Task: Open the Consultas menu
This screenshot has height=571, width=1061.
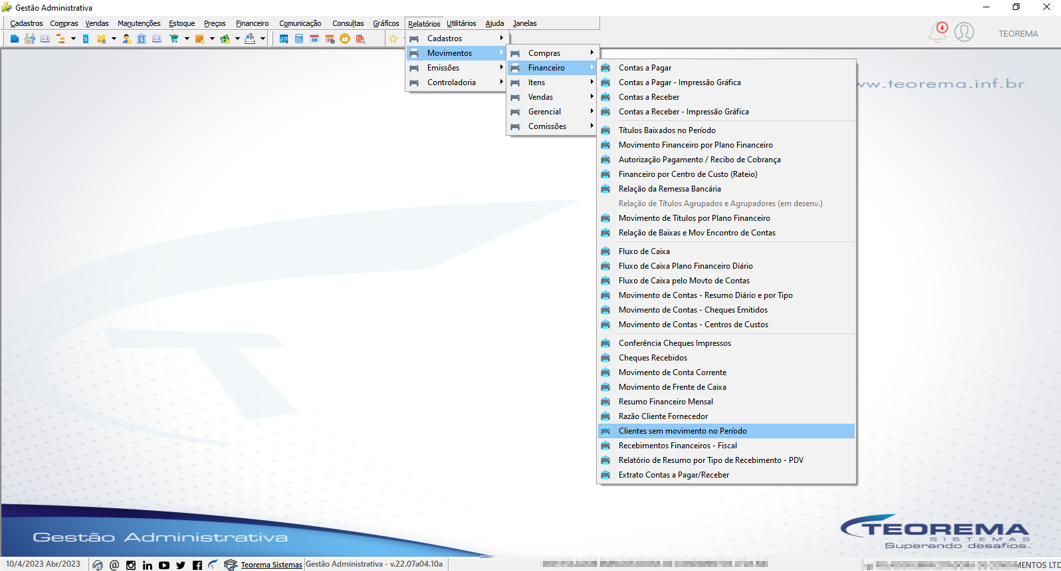Action: [x=348, y=24]
